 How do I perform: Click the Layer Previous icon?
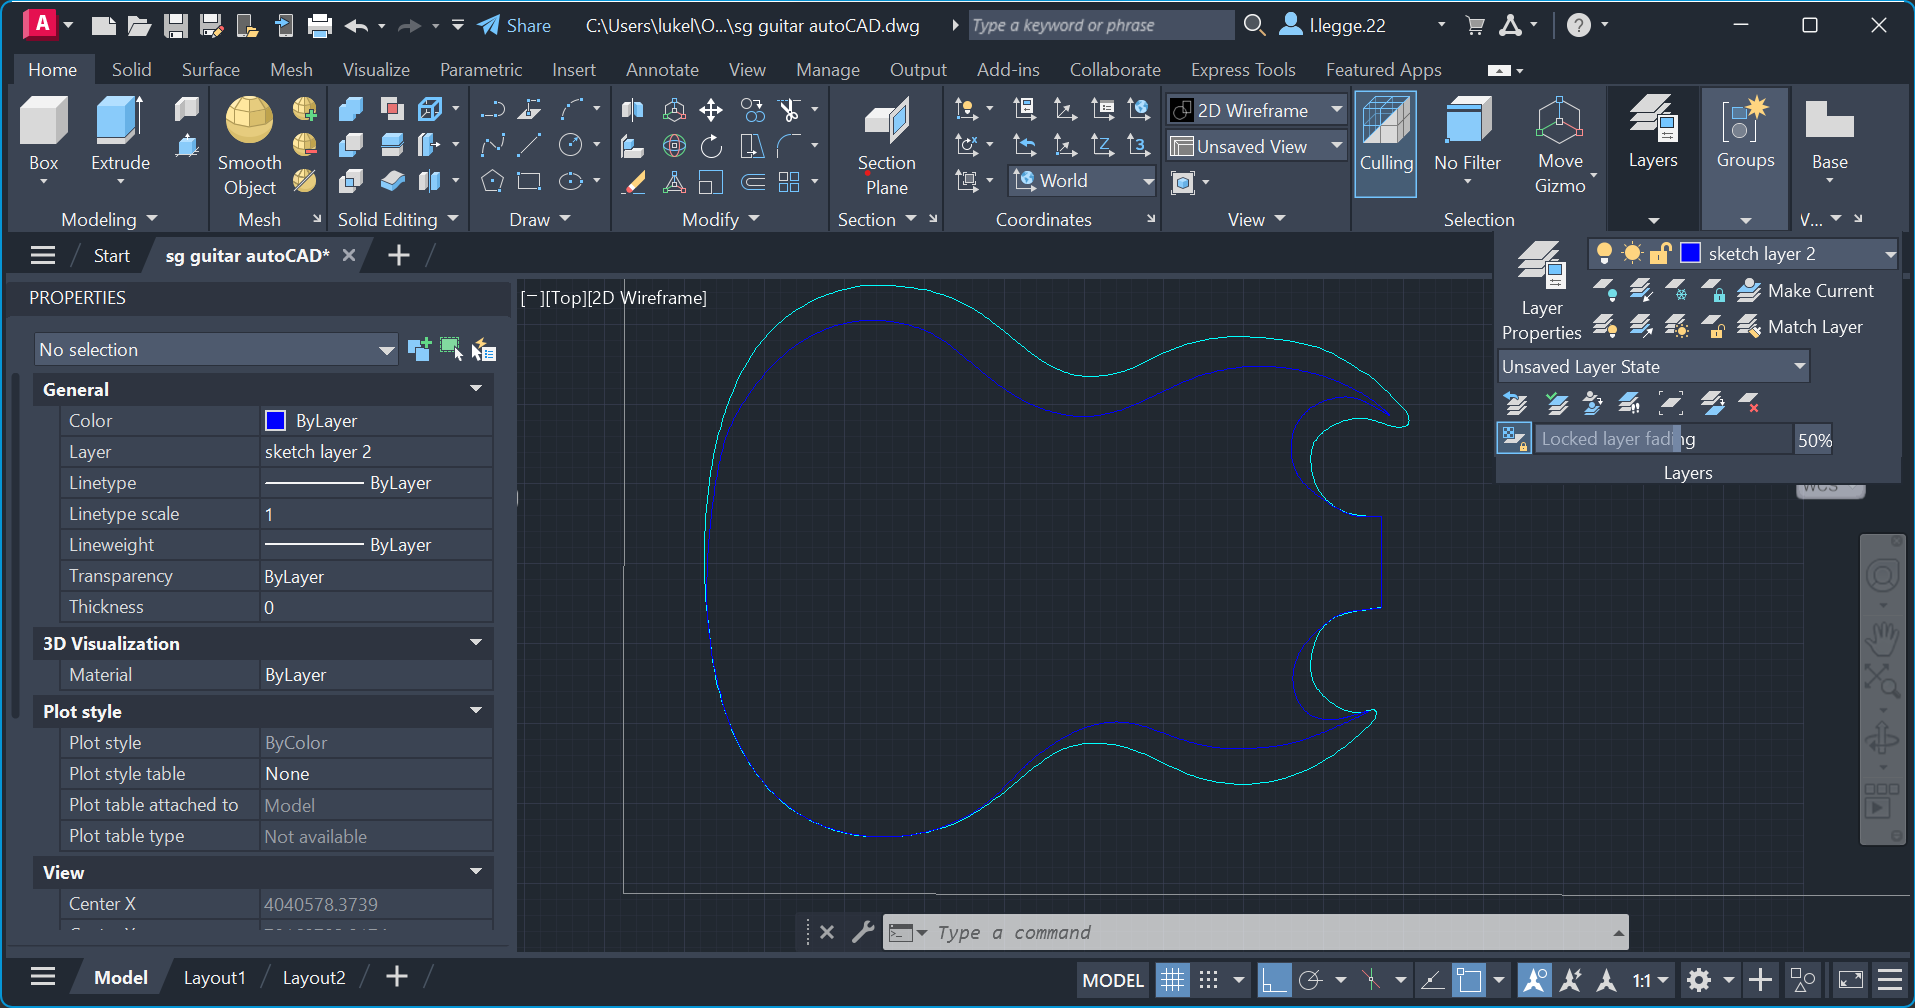pyautogui.click(x=1516, y=403)
